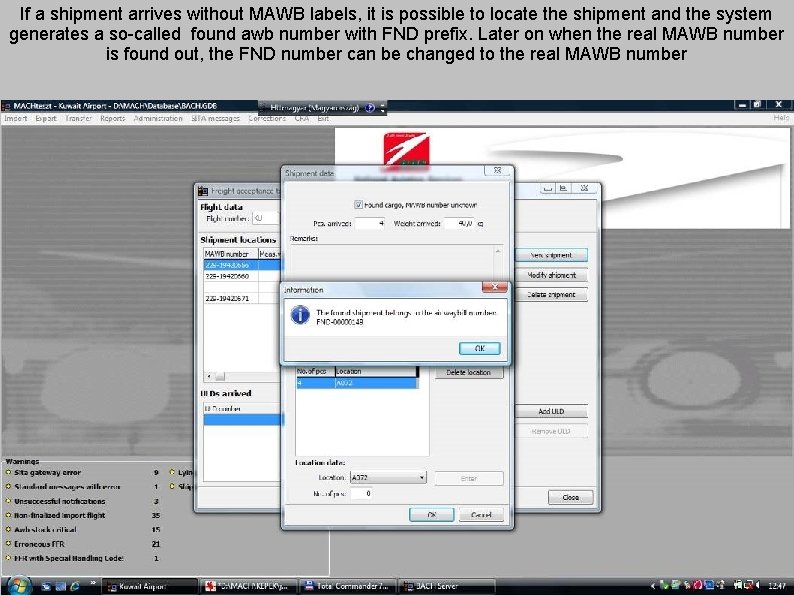Open the Help menu
794x595 pixels.
pos(781,117)
